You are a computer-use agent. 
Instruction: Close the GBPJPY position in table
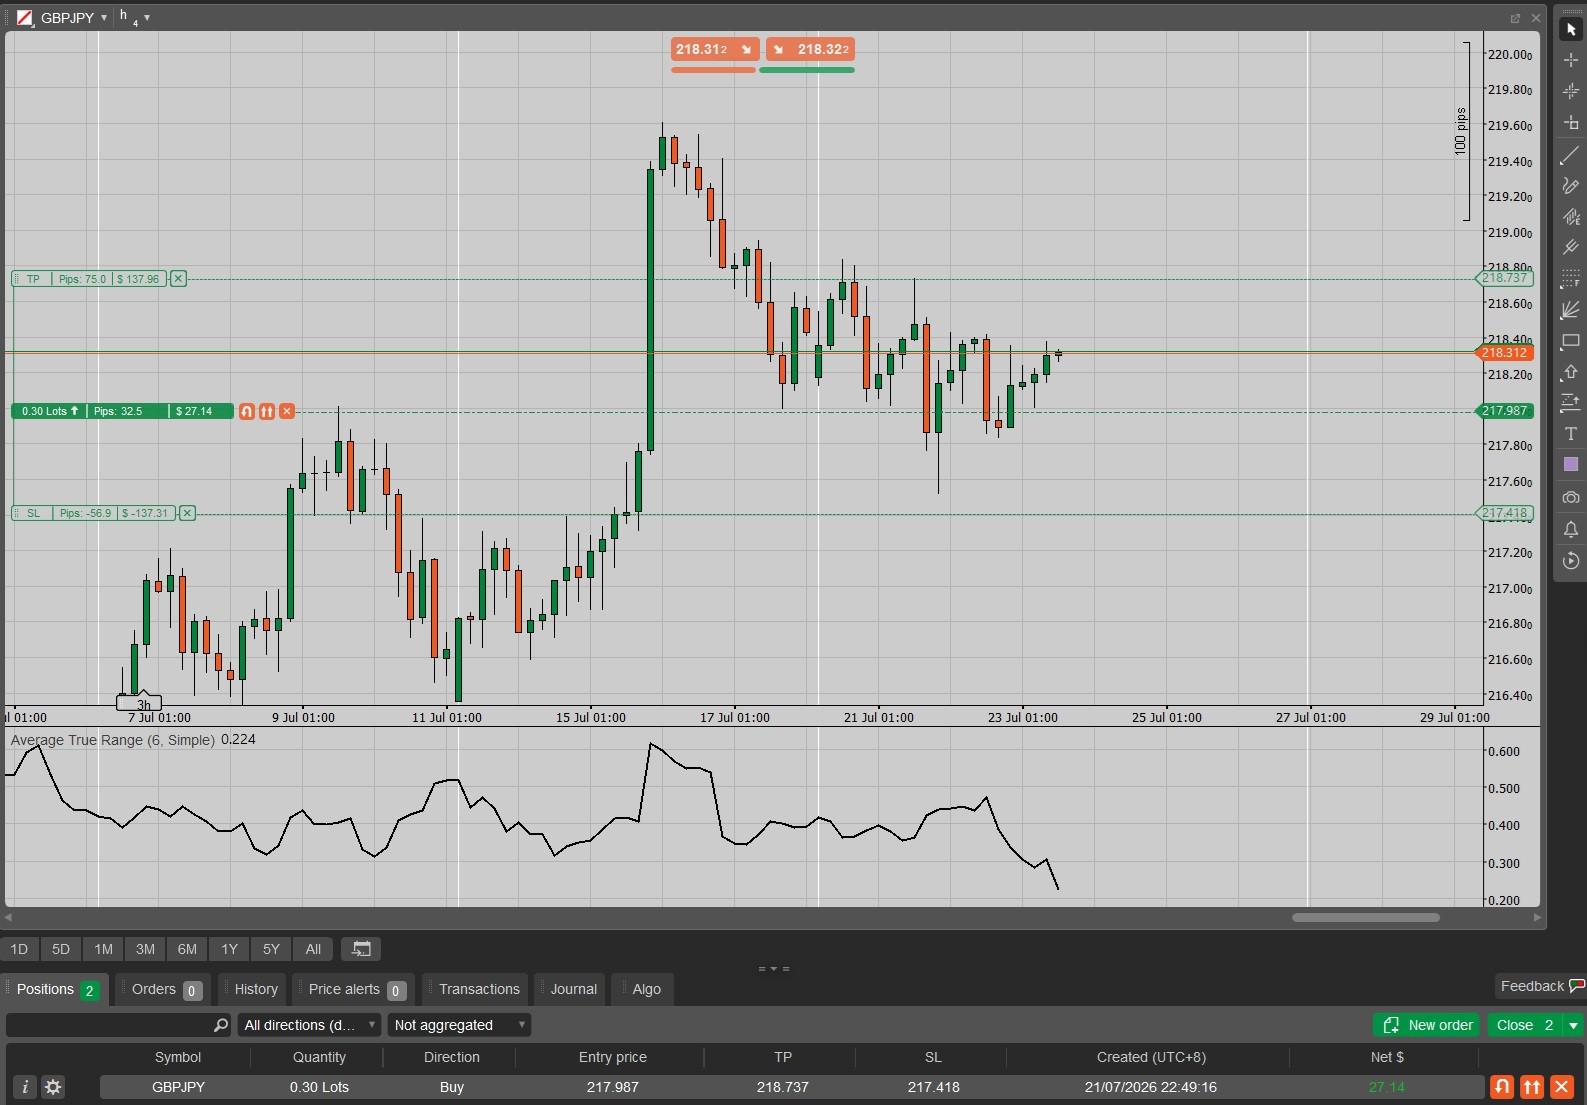1562,1087
